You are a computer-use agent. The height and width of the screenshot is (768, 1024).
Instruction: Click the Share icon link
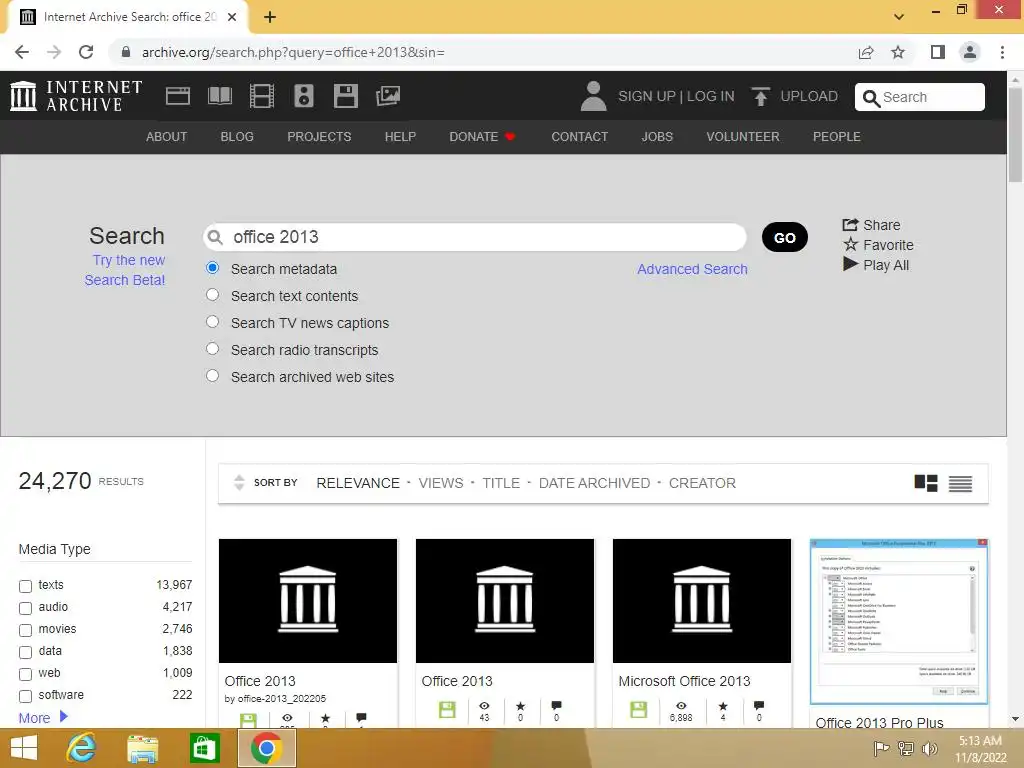point(850,225)
